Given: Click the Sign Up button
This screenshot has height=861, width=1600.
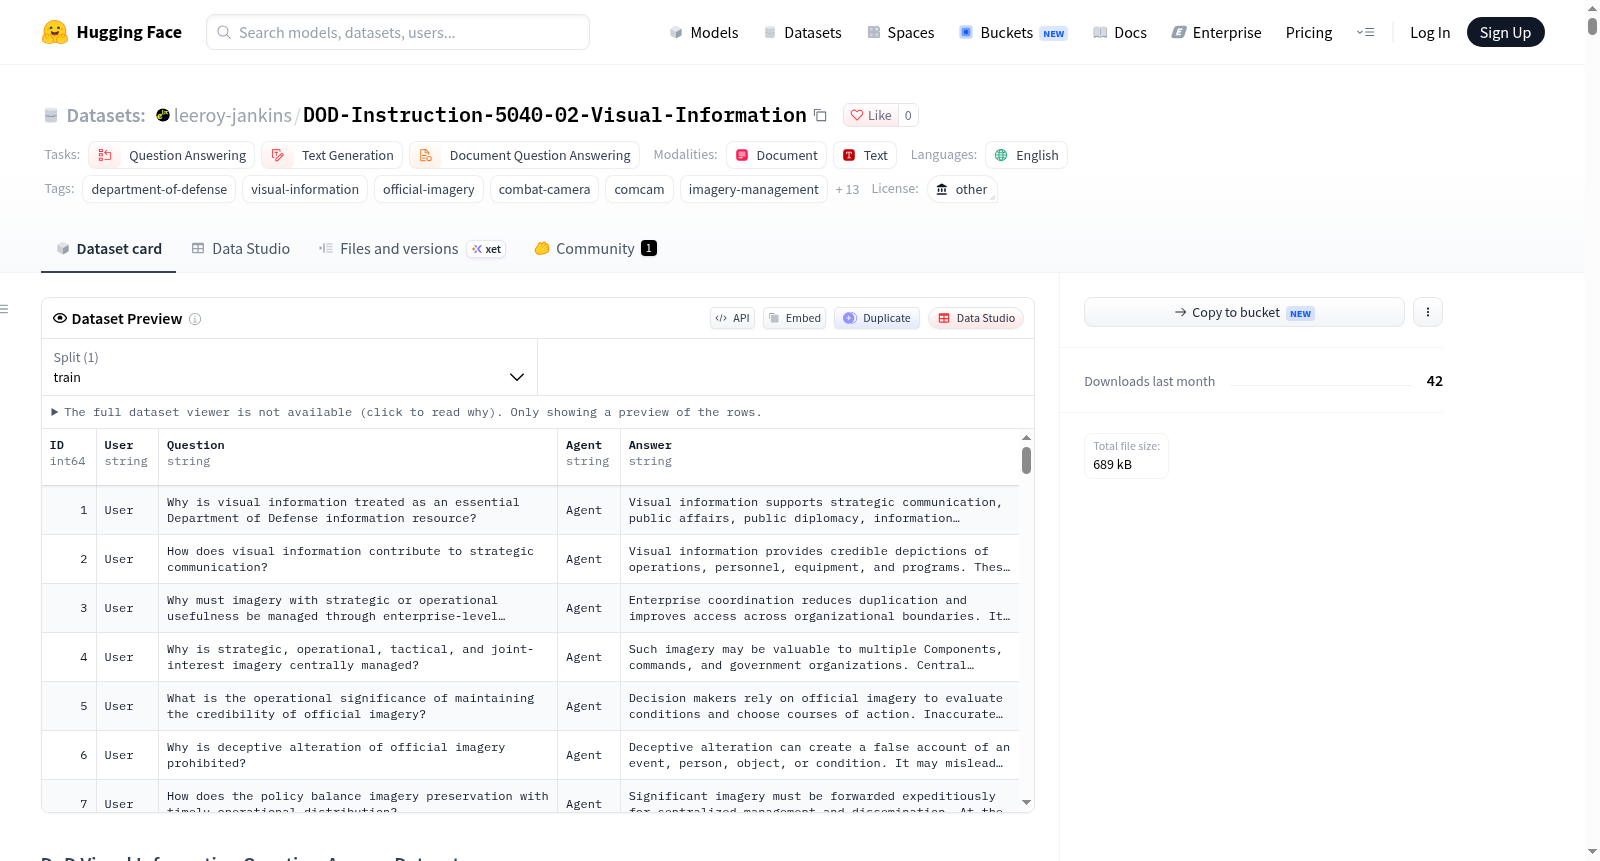Looking at the screenshot, I should 1505,32.
